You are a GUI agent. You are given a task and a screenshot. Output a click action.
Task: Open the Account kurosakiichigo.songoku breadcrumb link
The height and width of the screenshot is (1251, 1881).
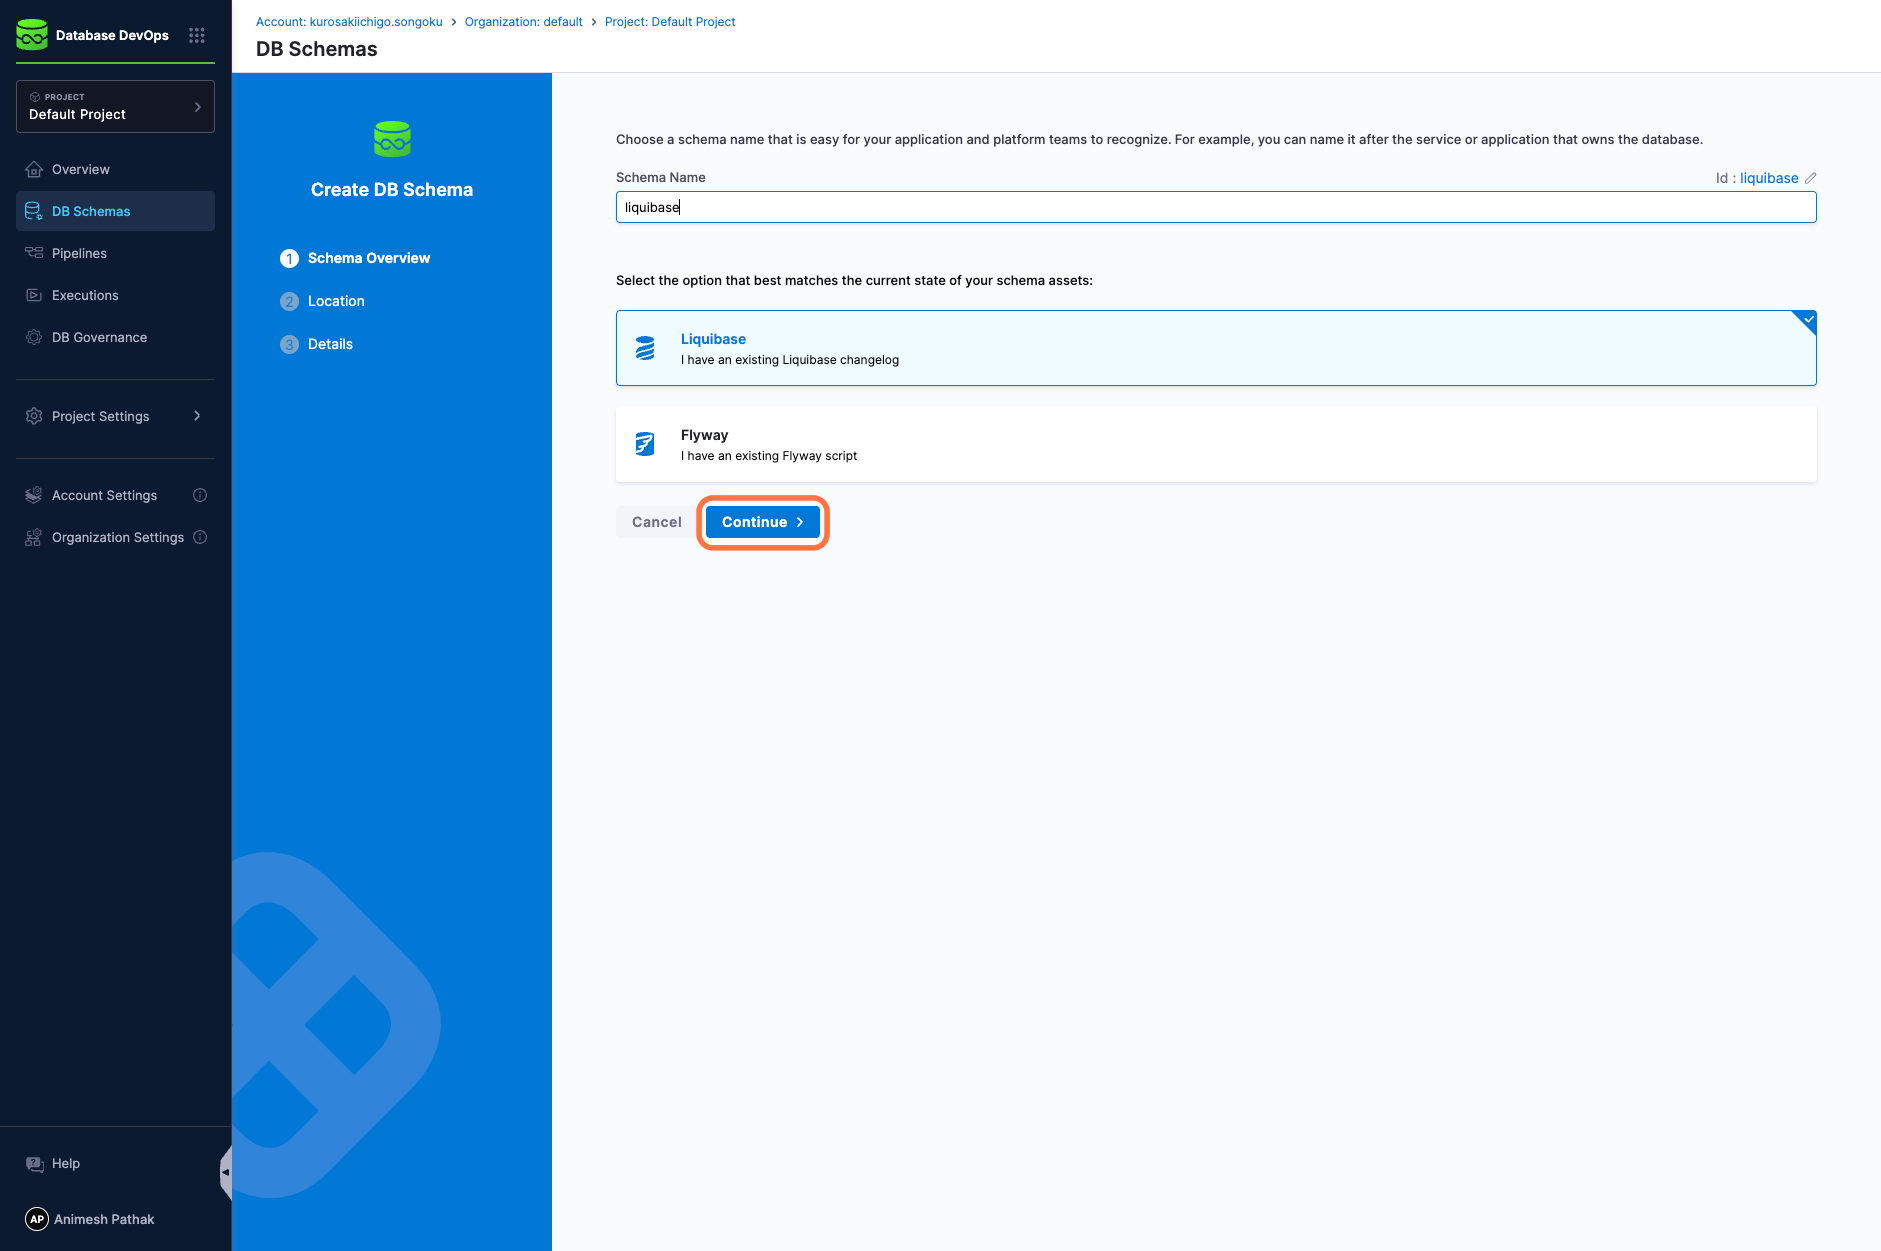tap(349, 21)
